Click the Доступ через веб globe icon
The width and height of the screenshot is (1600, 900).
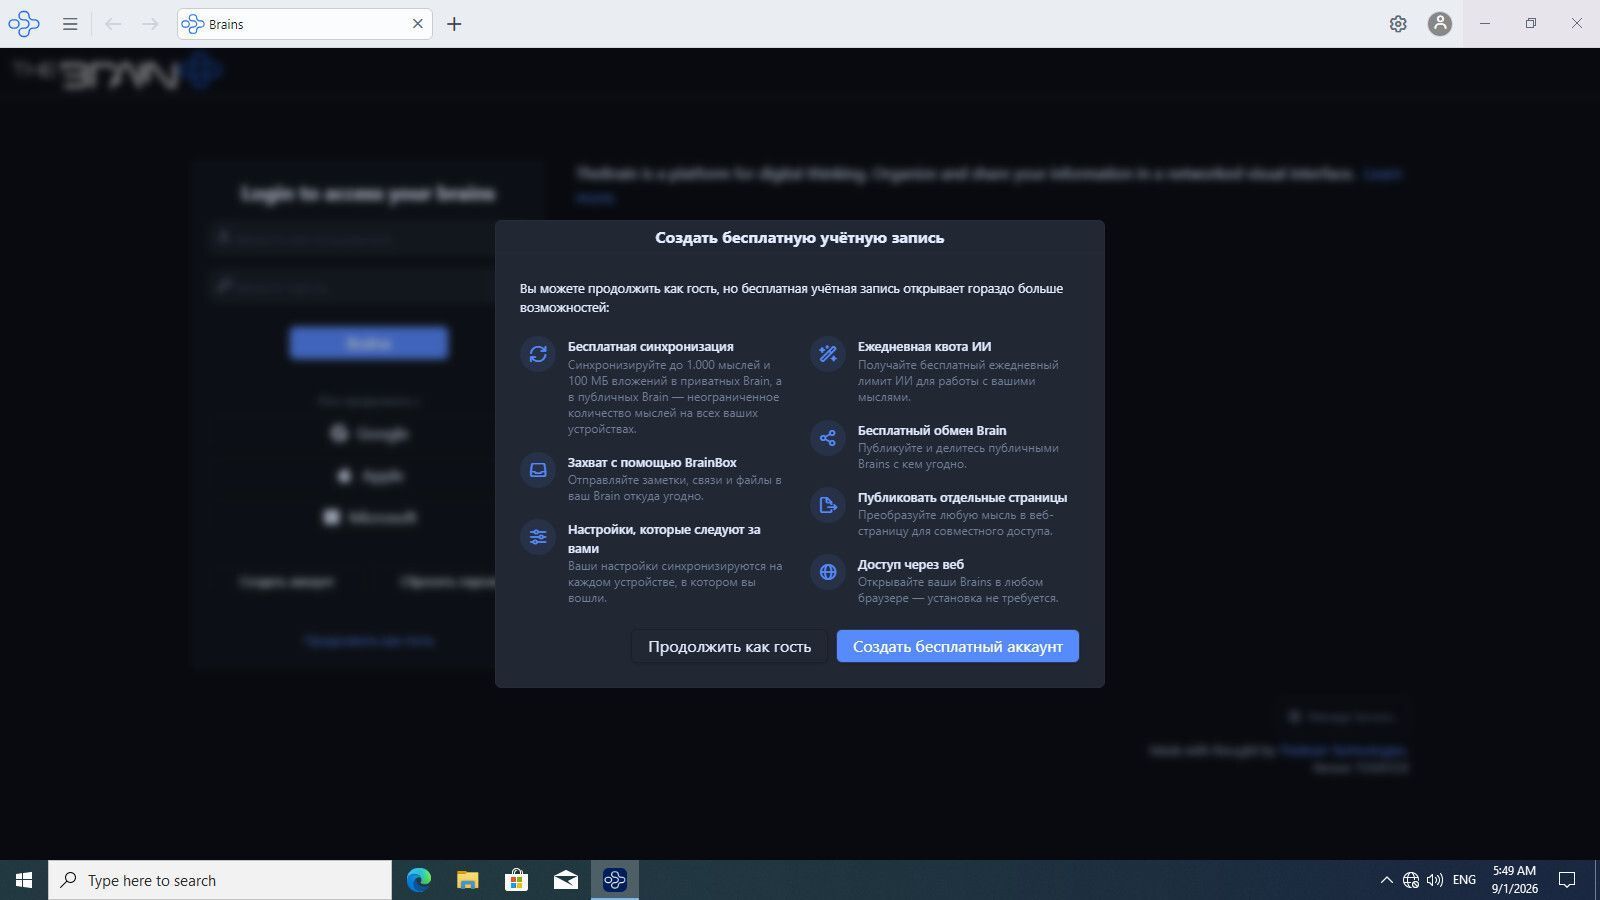coord(828,572)
